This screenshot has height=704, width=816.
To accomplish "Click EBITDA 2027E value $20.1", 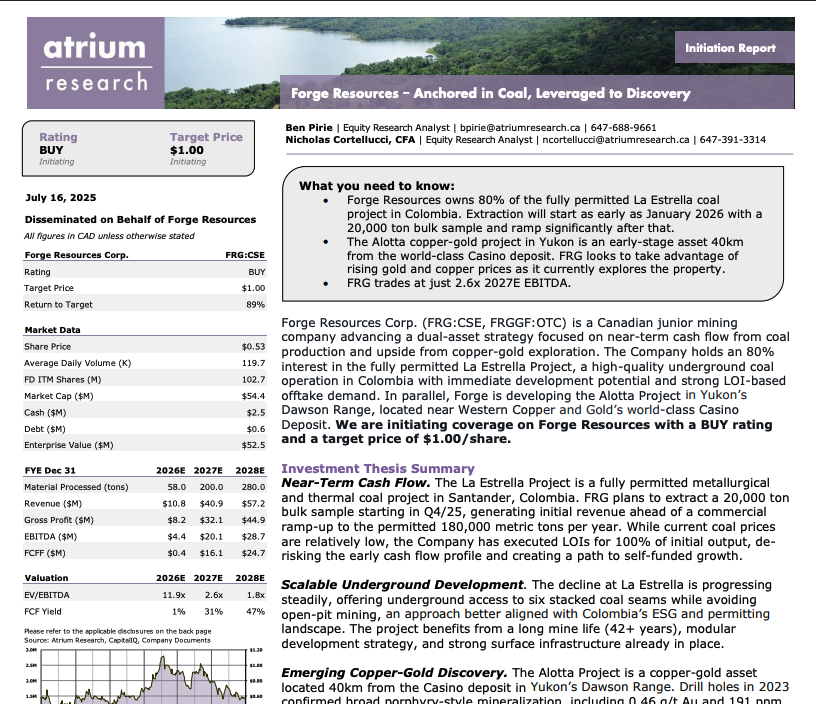I will (211, 536).
